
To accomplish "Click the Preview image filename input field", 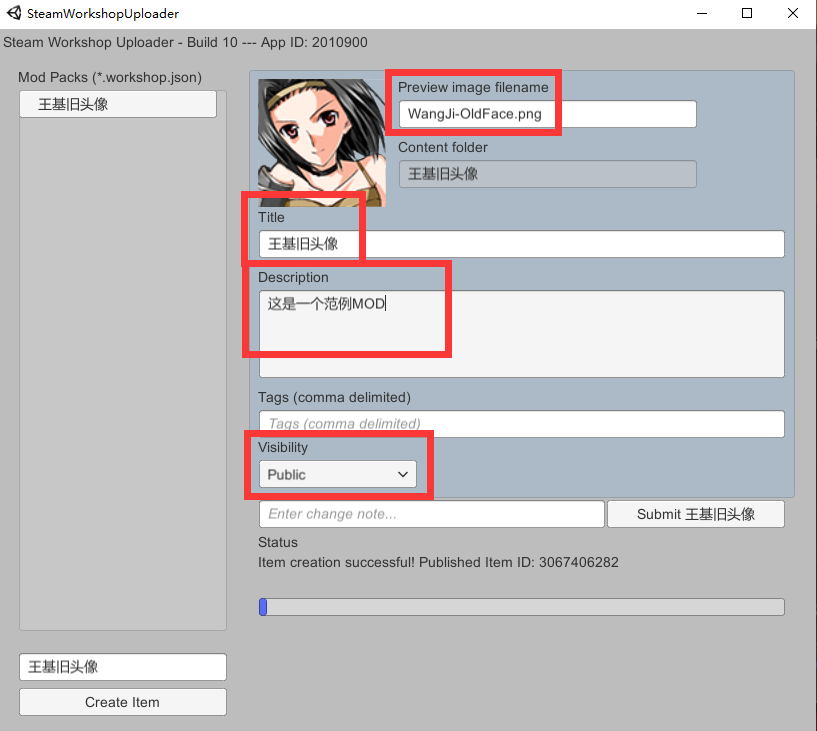I will (x=548, y=114).
